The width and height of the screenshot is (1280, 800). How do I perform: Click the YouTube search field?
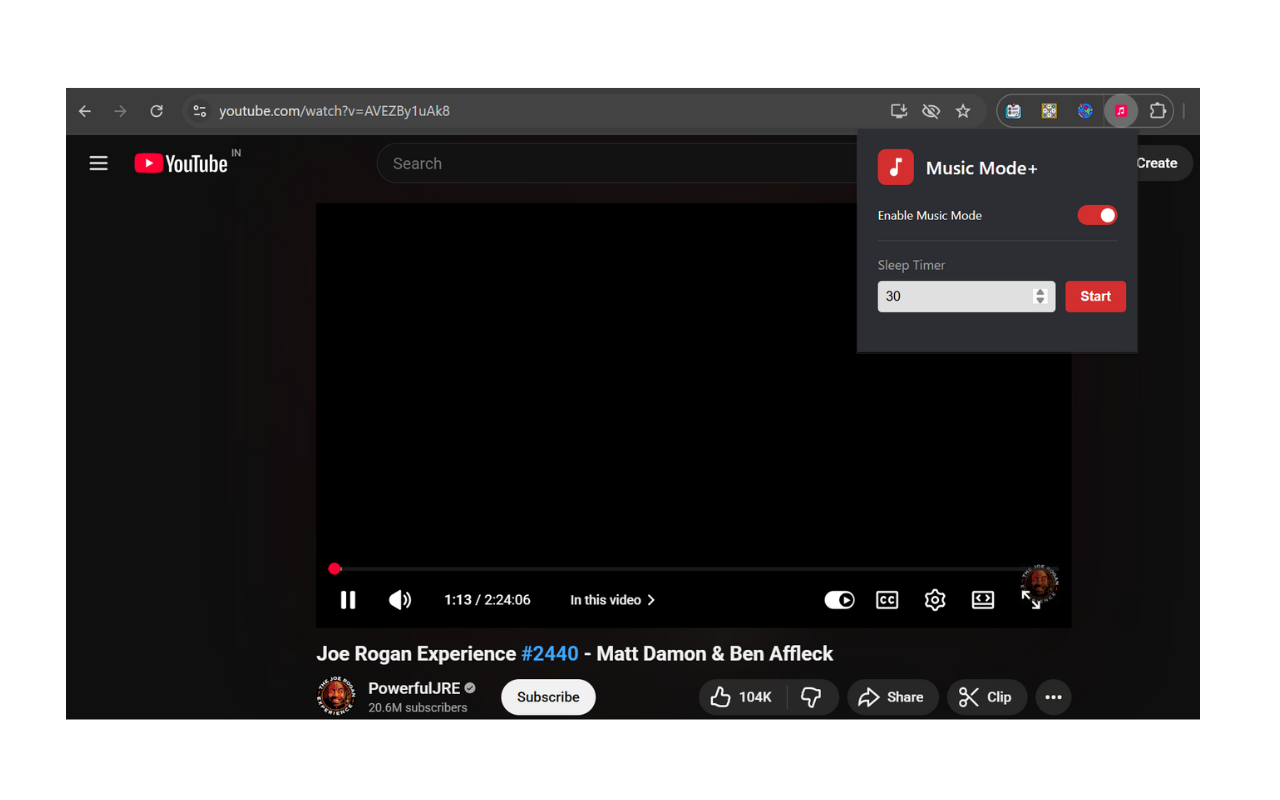tap(600, 163)
